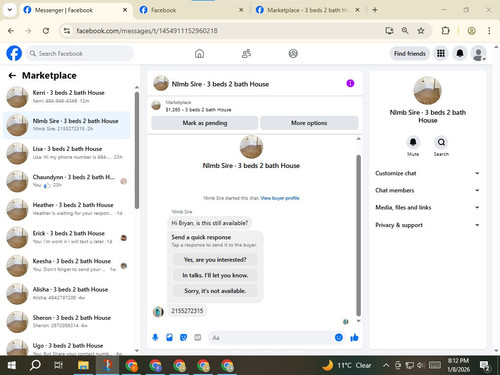Open the browser extensions puzzle icon
This screenshot has width=500, height=375.
[445, 31]
